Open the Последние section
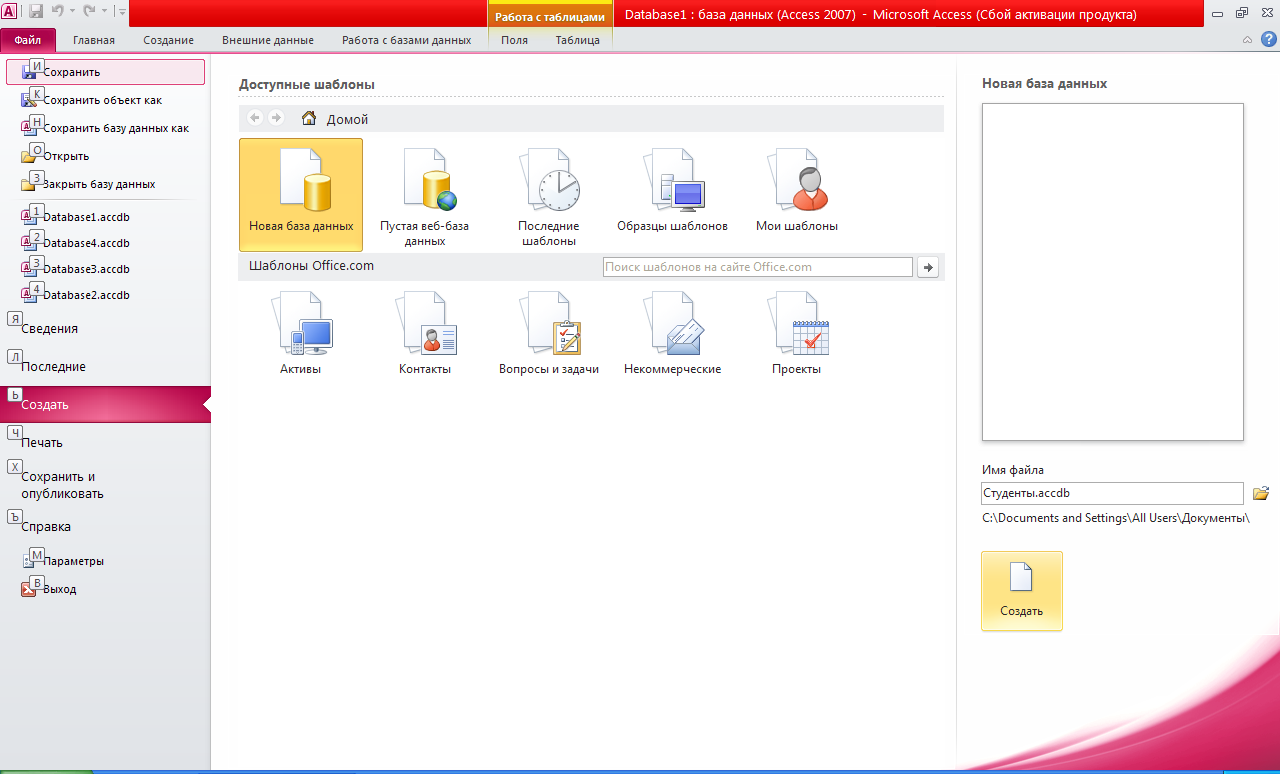 click(105, 366)
